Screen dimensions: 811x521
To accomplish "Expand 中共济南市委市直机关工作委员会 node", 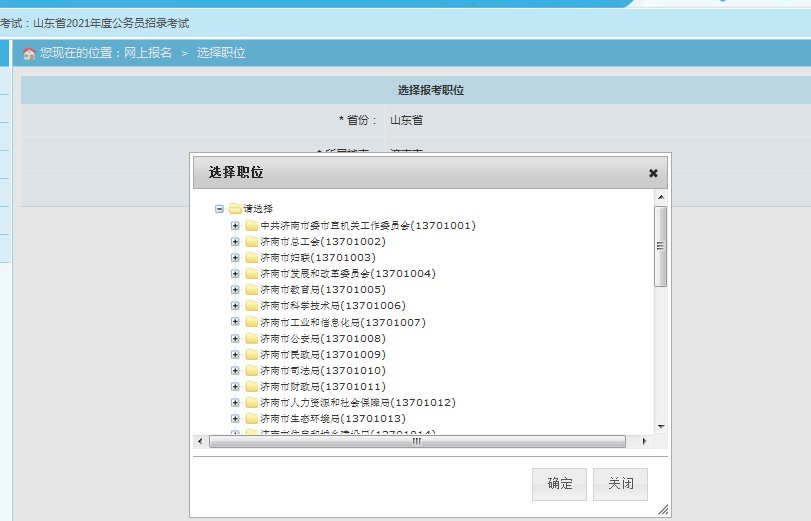I will point(235,226).
